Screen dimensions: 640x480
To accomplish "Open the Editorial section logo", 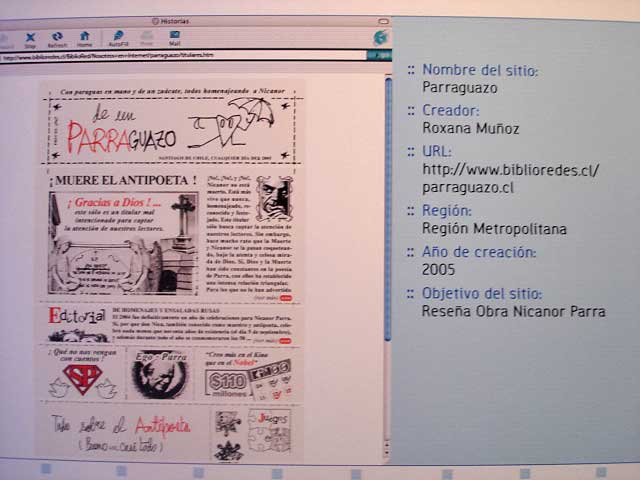I will click(77, 324).
